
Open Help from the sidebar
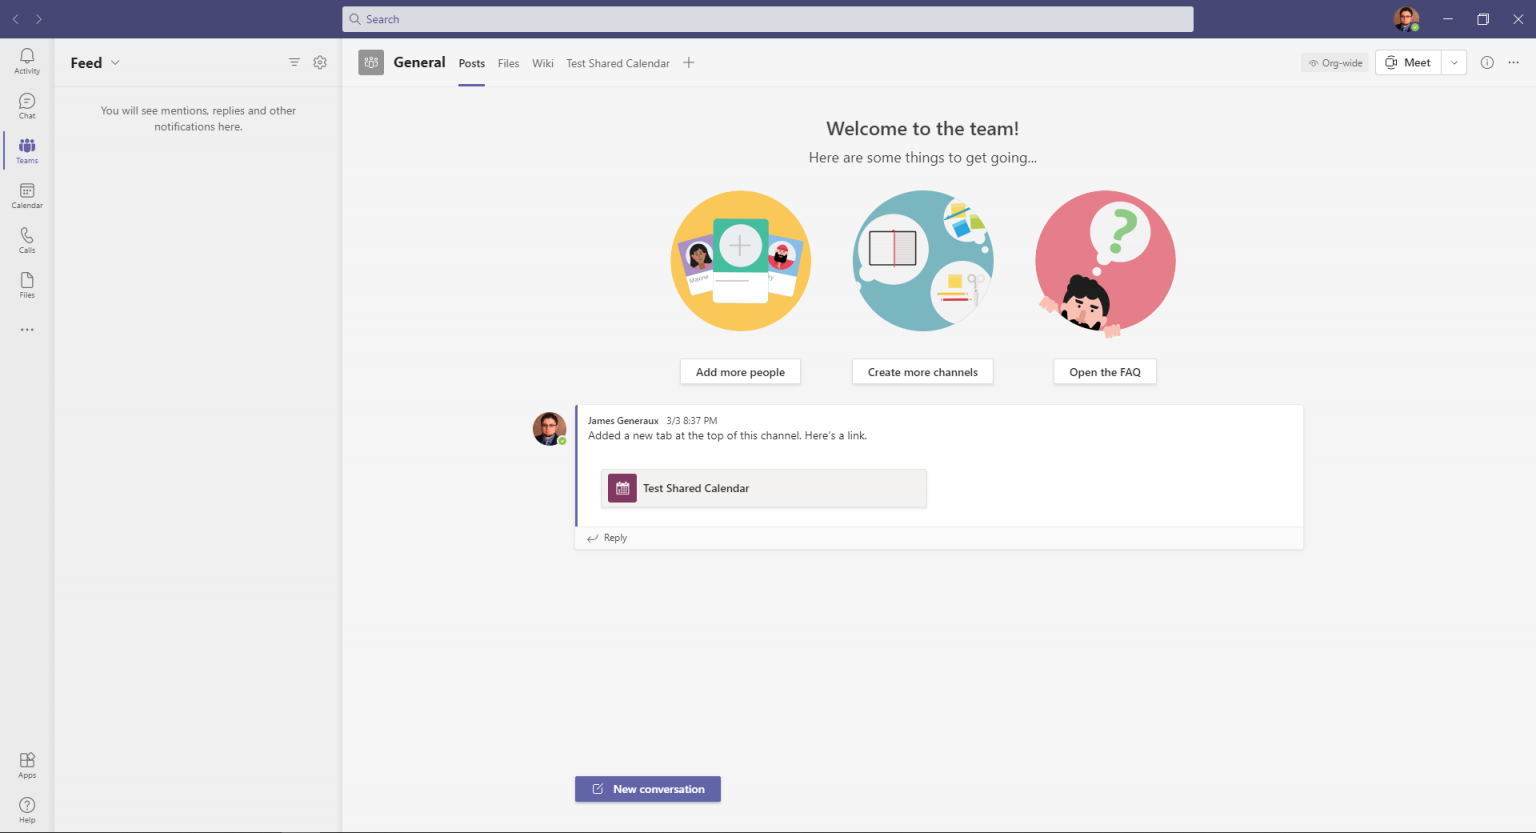[27, 810]
